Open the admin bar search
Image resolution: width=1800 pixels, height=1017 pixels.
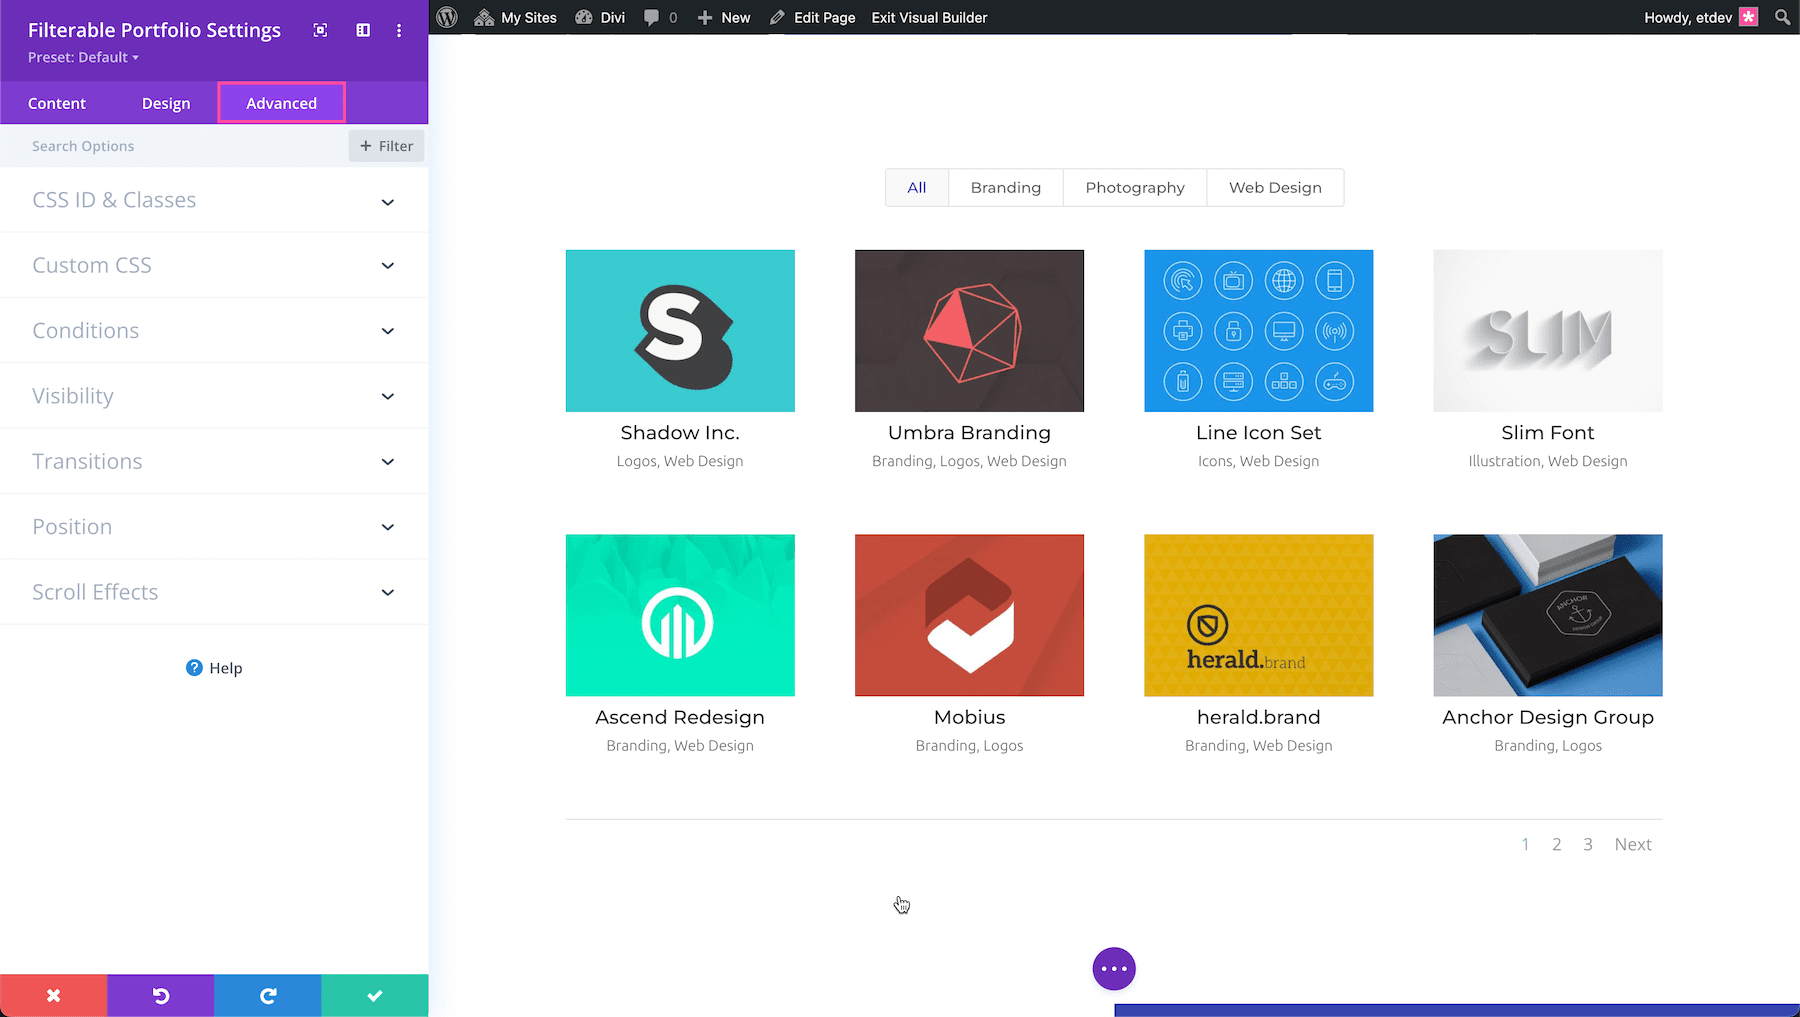coord(1781,17)
